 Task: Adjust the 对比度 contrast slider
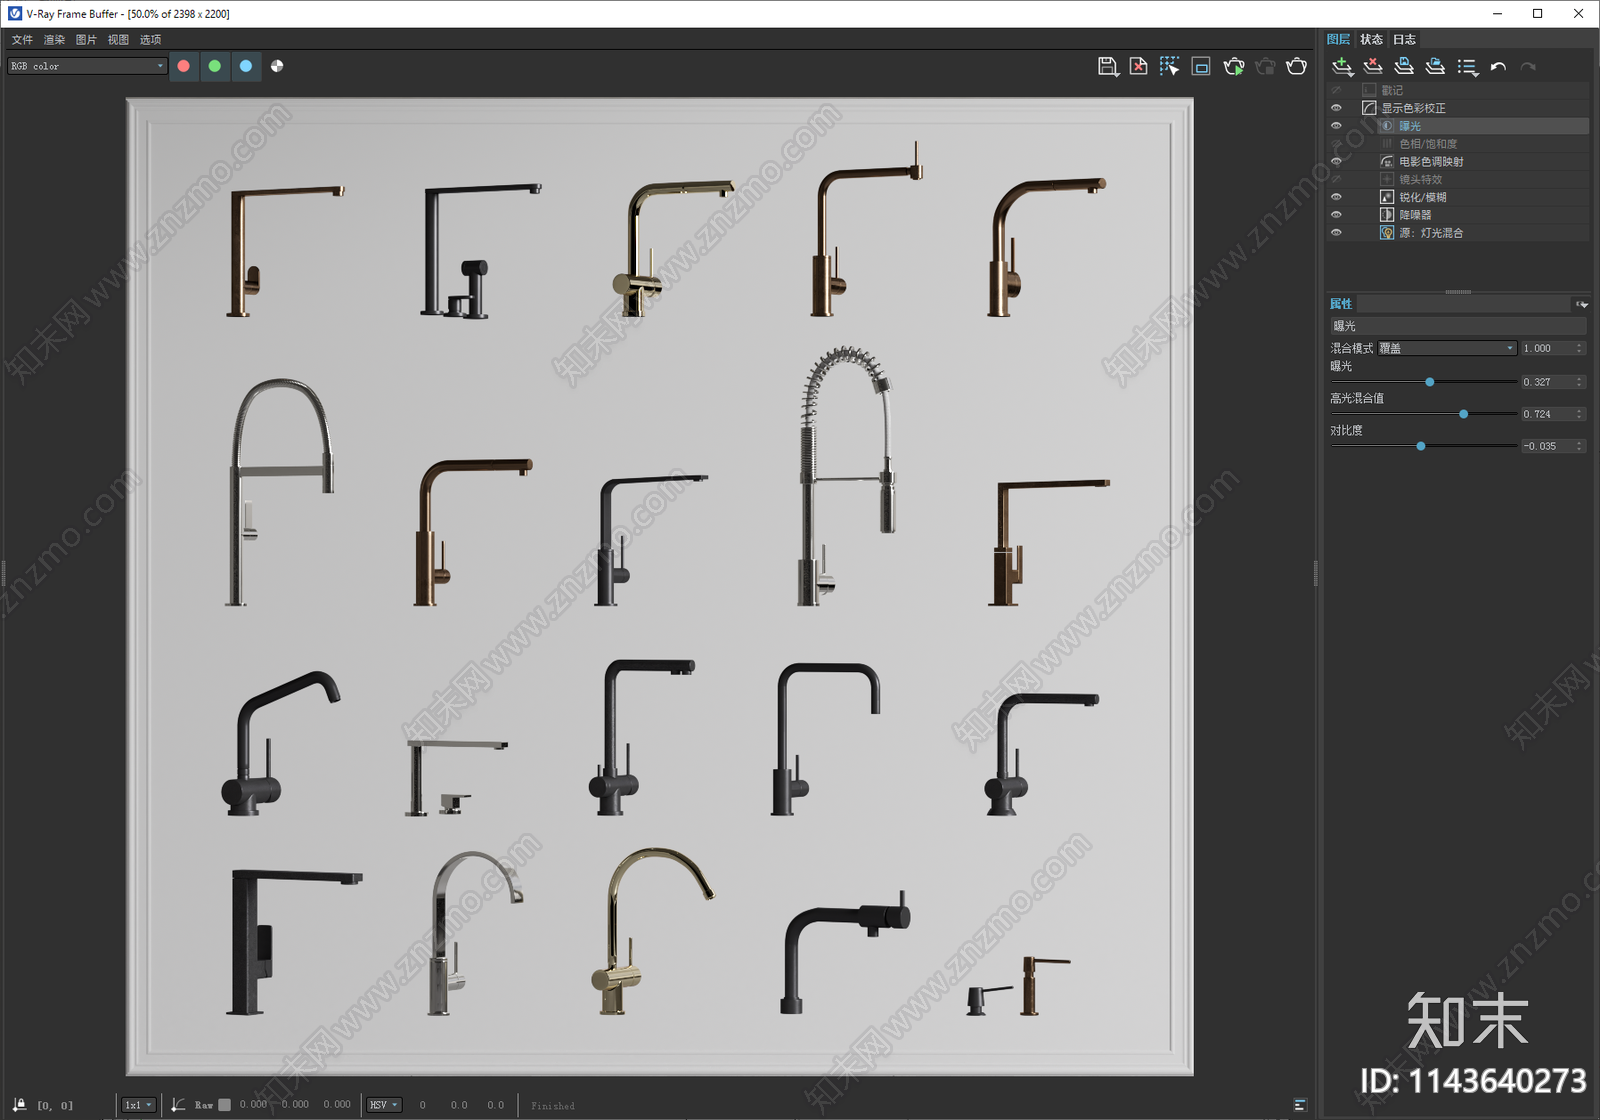1421,446
